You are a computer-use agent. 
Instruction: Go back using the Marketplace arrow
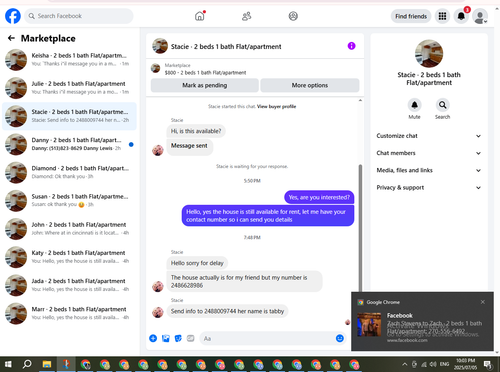pyautogui.click(x=11, y=38)
